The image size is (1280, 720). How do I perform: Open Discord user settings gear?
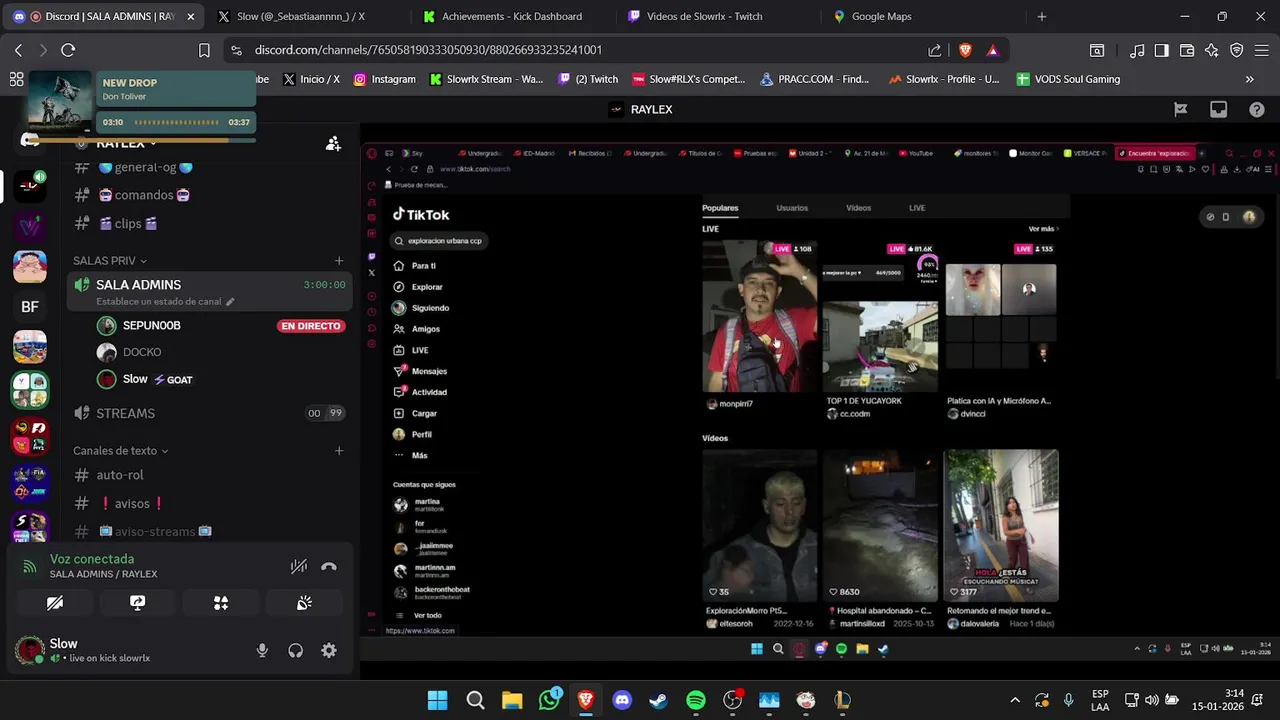click(x=329, y=650)
